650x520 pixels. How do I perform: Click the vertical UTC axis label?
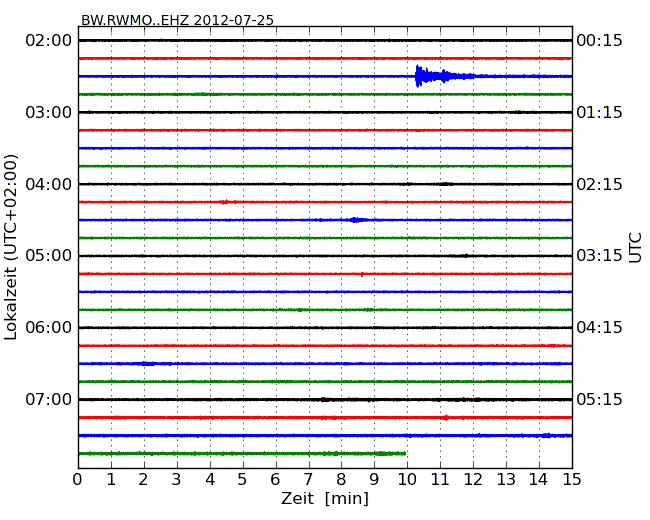click(x=635, y=248)
